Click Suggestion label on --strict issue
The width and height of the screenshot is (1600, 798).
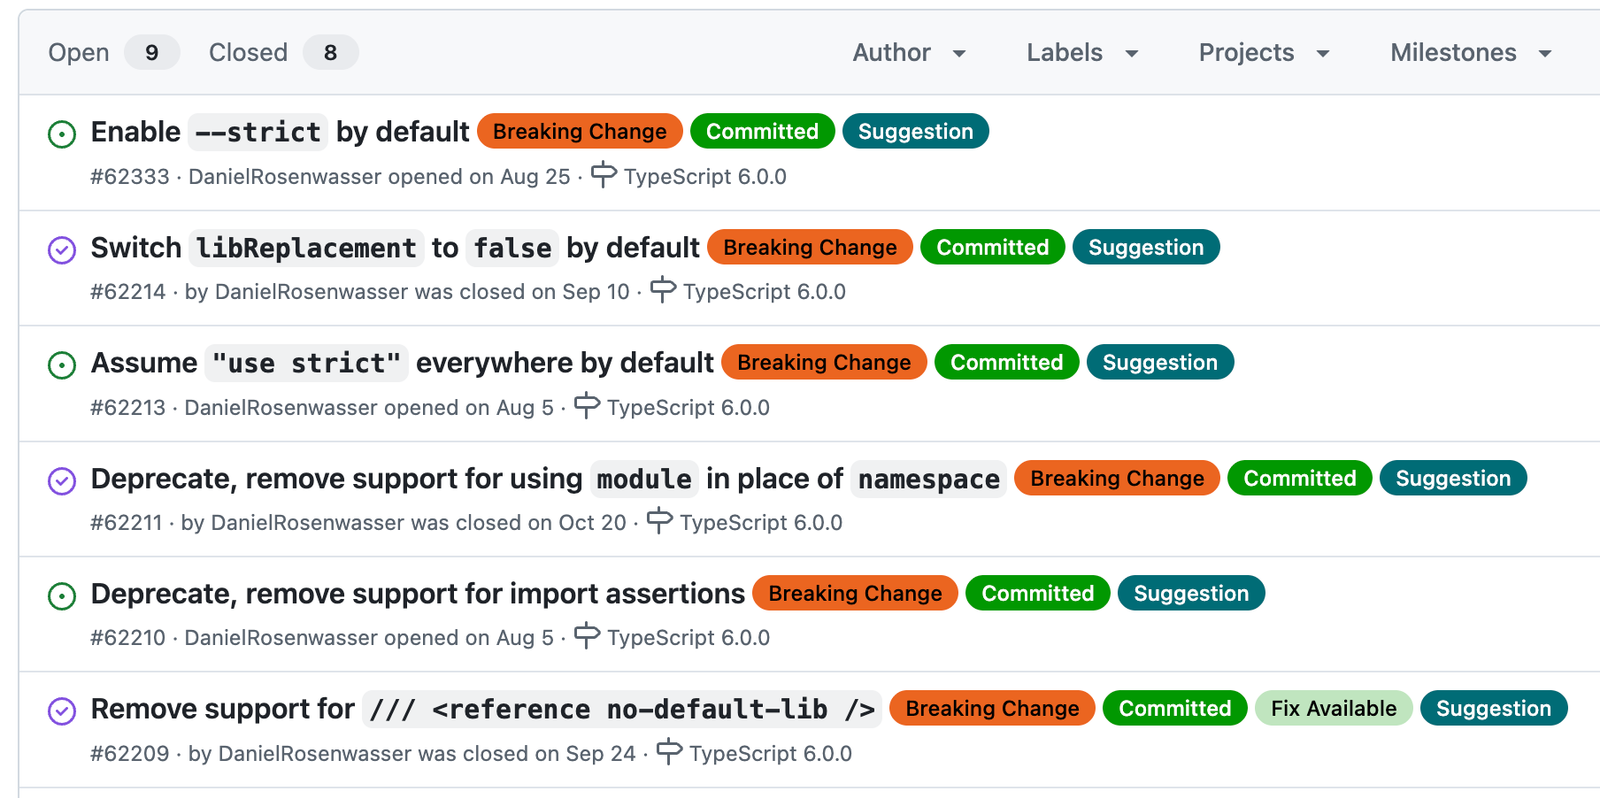915,131
